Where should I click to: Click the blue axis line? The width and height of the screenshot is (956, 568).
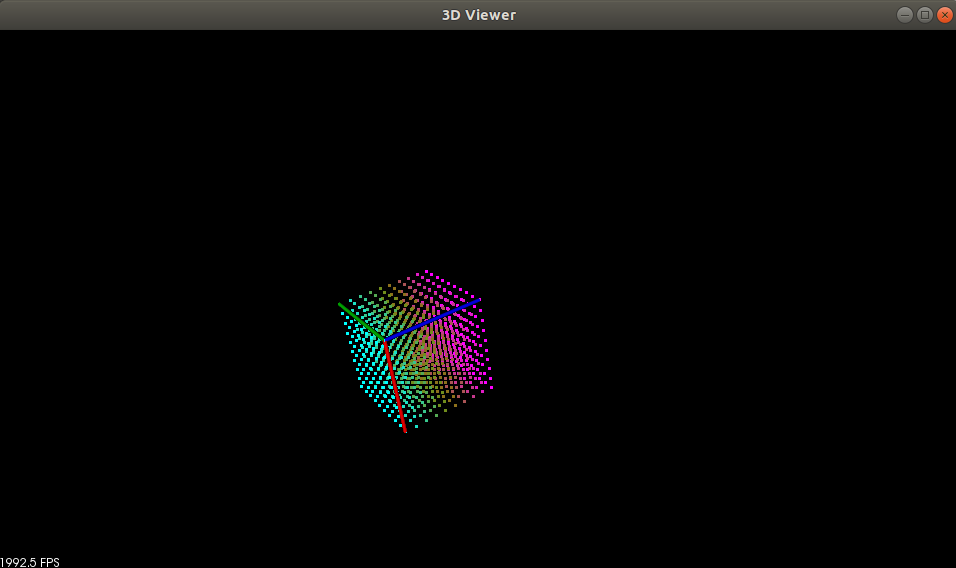coord(433,320)
